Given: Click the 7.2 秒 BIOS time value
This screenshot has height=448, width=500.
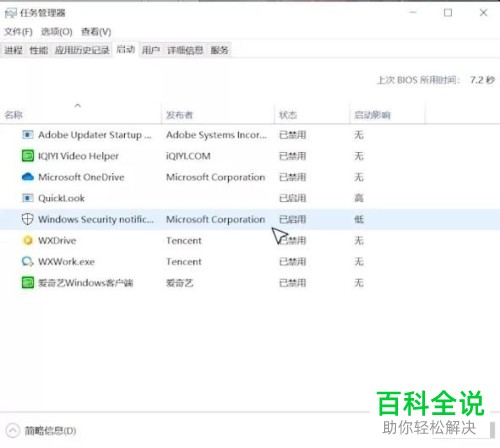Looking at the screenshot, I should [x=482, y=80].
